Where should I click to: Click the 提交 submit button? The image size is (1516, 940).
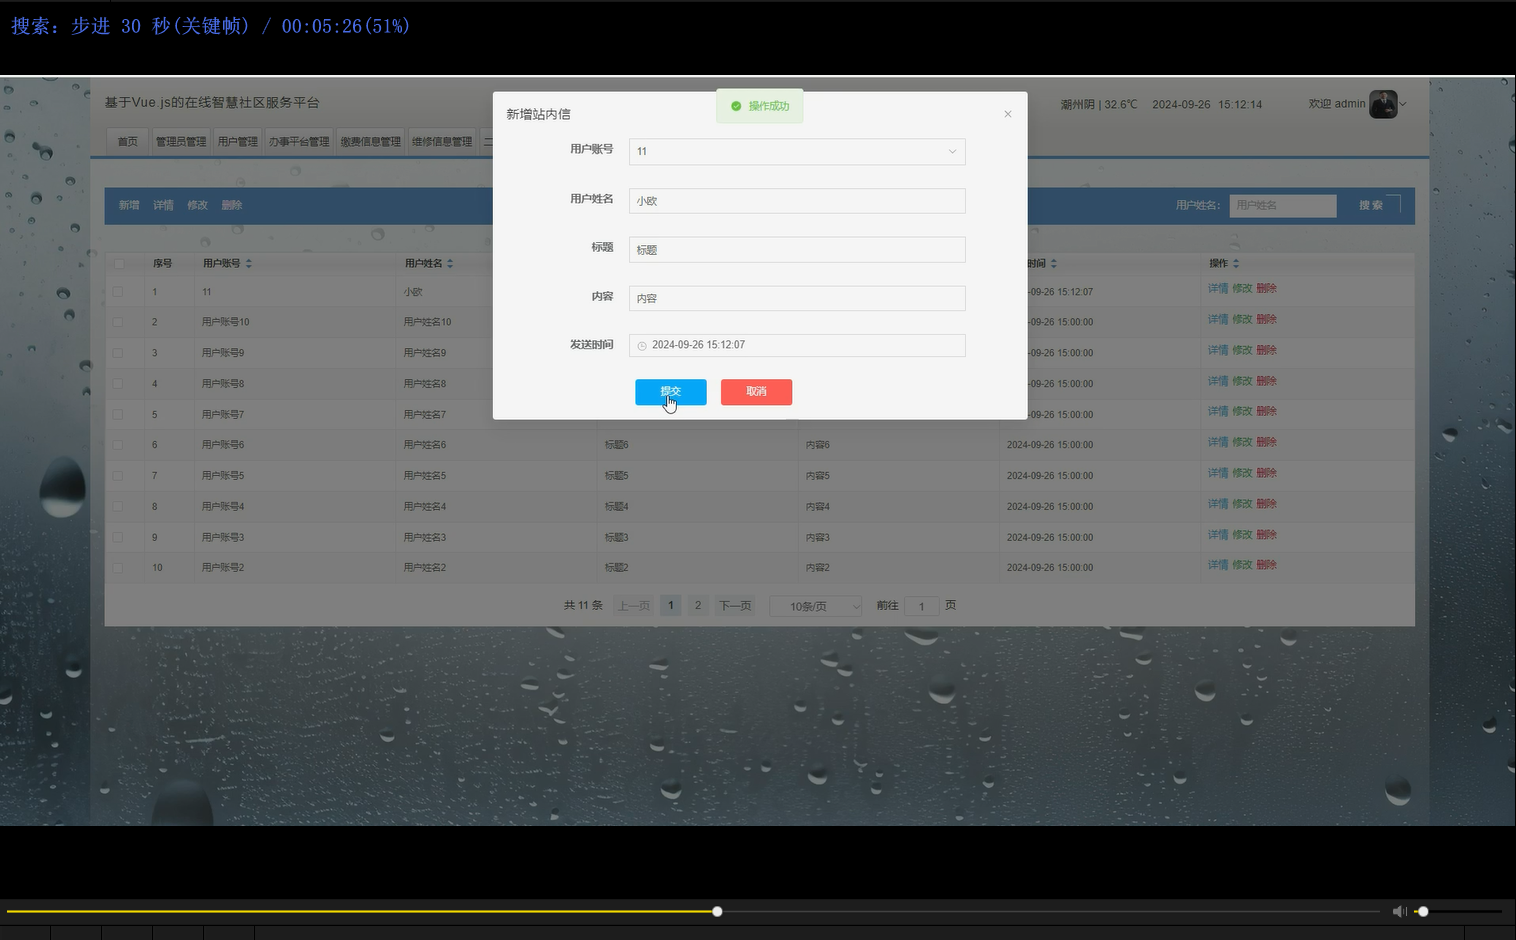[670, 392]
